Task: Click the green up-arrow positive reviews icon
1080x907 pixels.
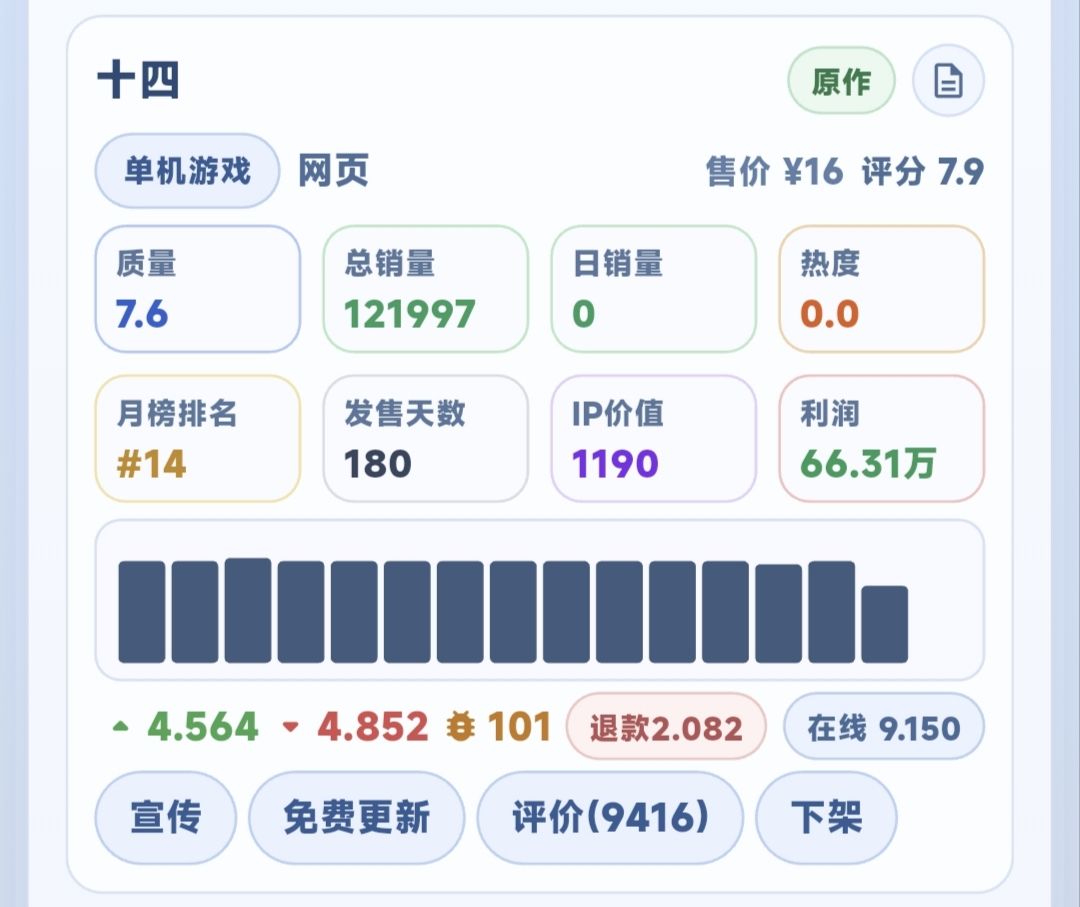Action: click(121, 726)
